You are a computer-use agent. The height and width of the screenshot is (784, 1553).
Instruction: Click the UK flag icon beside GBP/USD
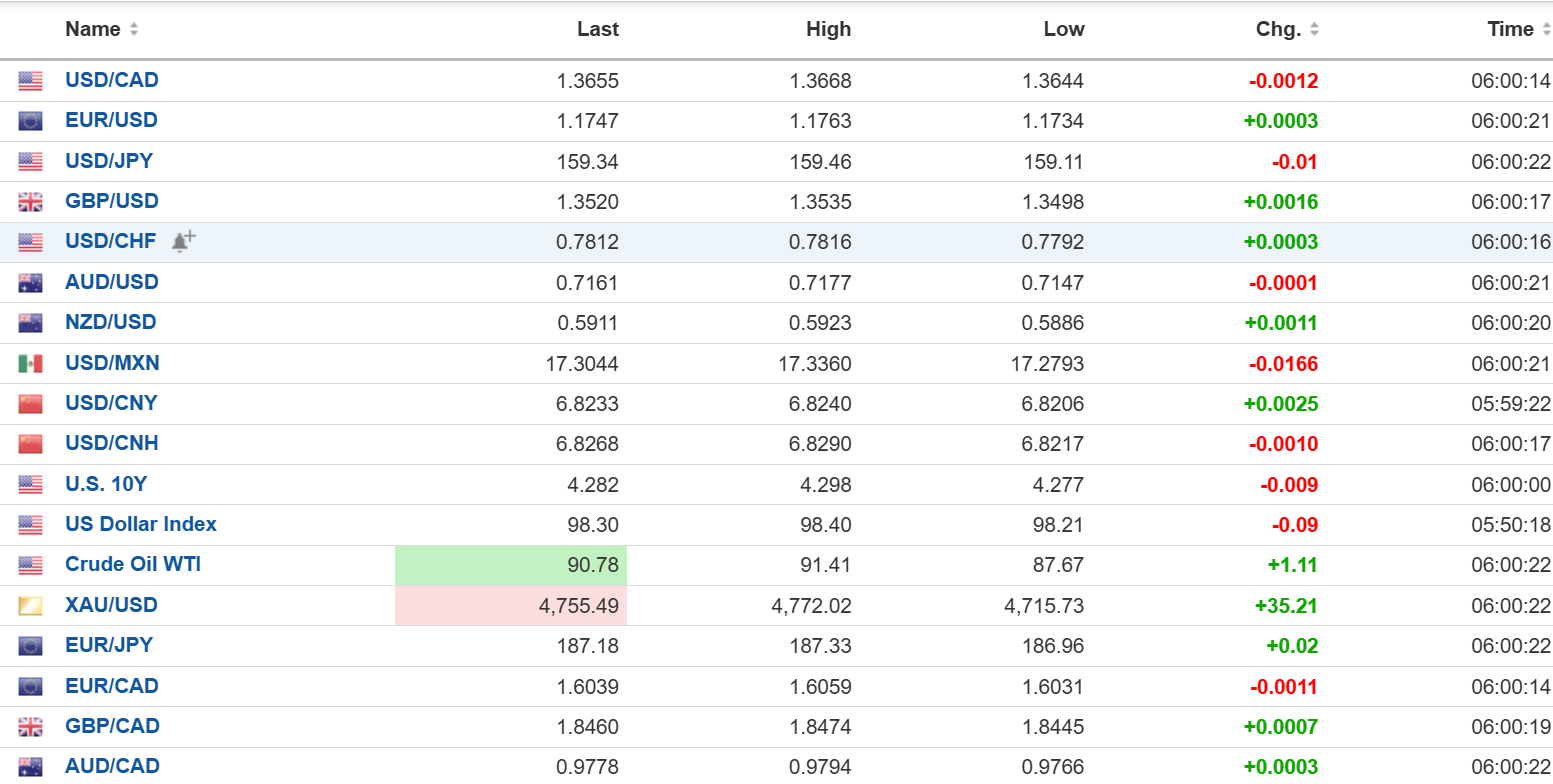[31, 202]
